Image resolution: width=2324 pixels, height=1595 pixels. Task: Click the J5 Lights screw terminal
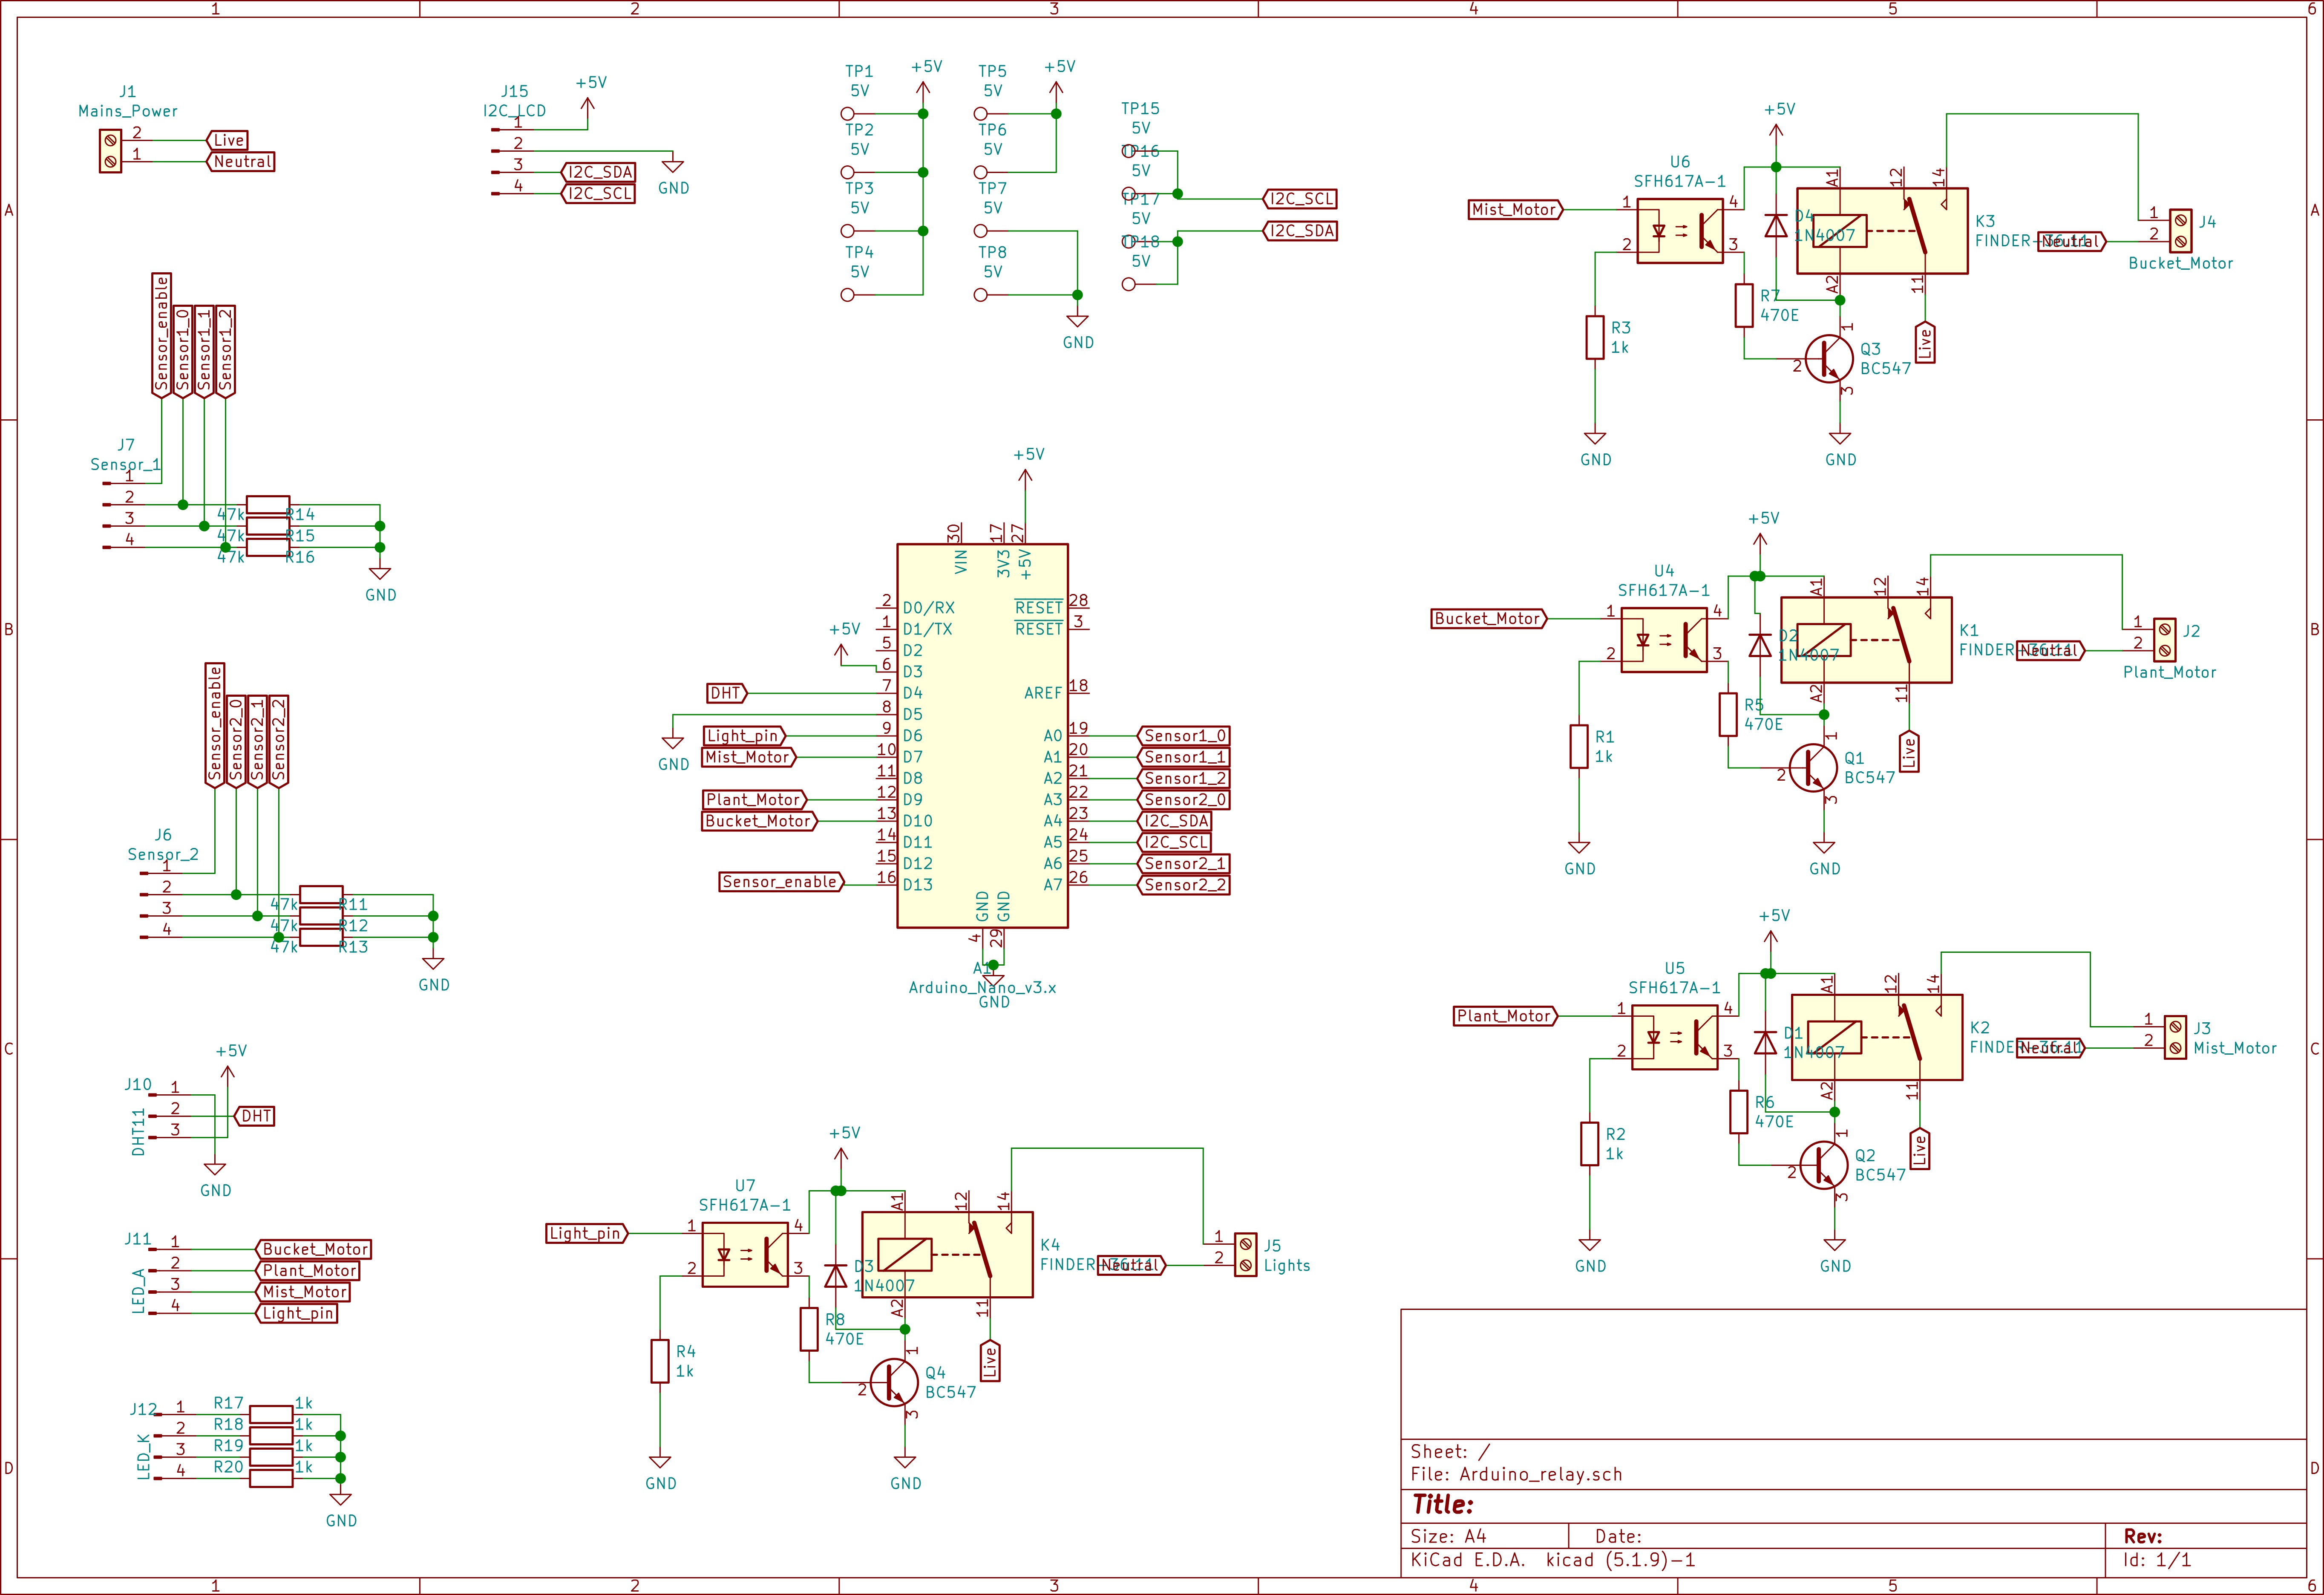click(1245, 1255)
